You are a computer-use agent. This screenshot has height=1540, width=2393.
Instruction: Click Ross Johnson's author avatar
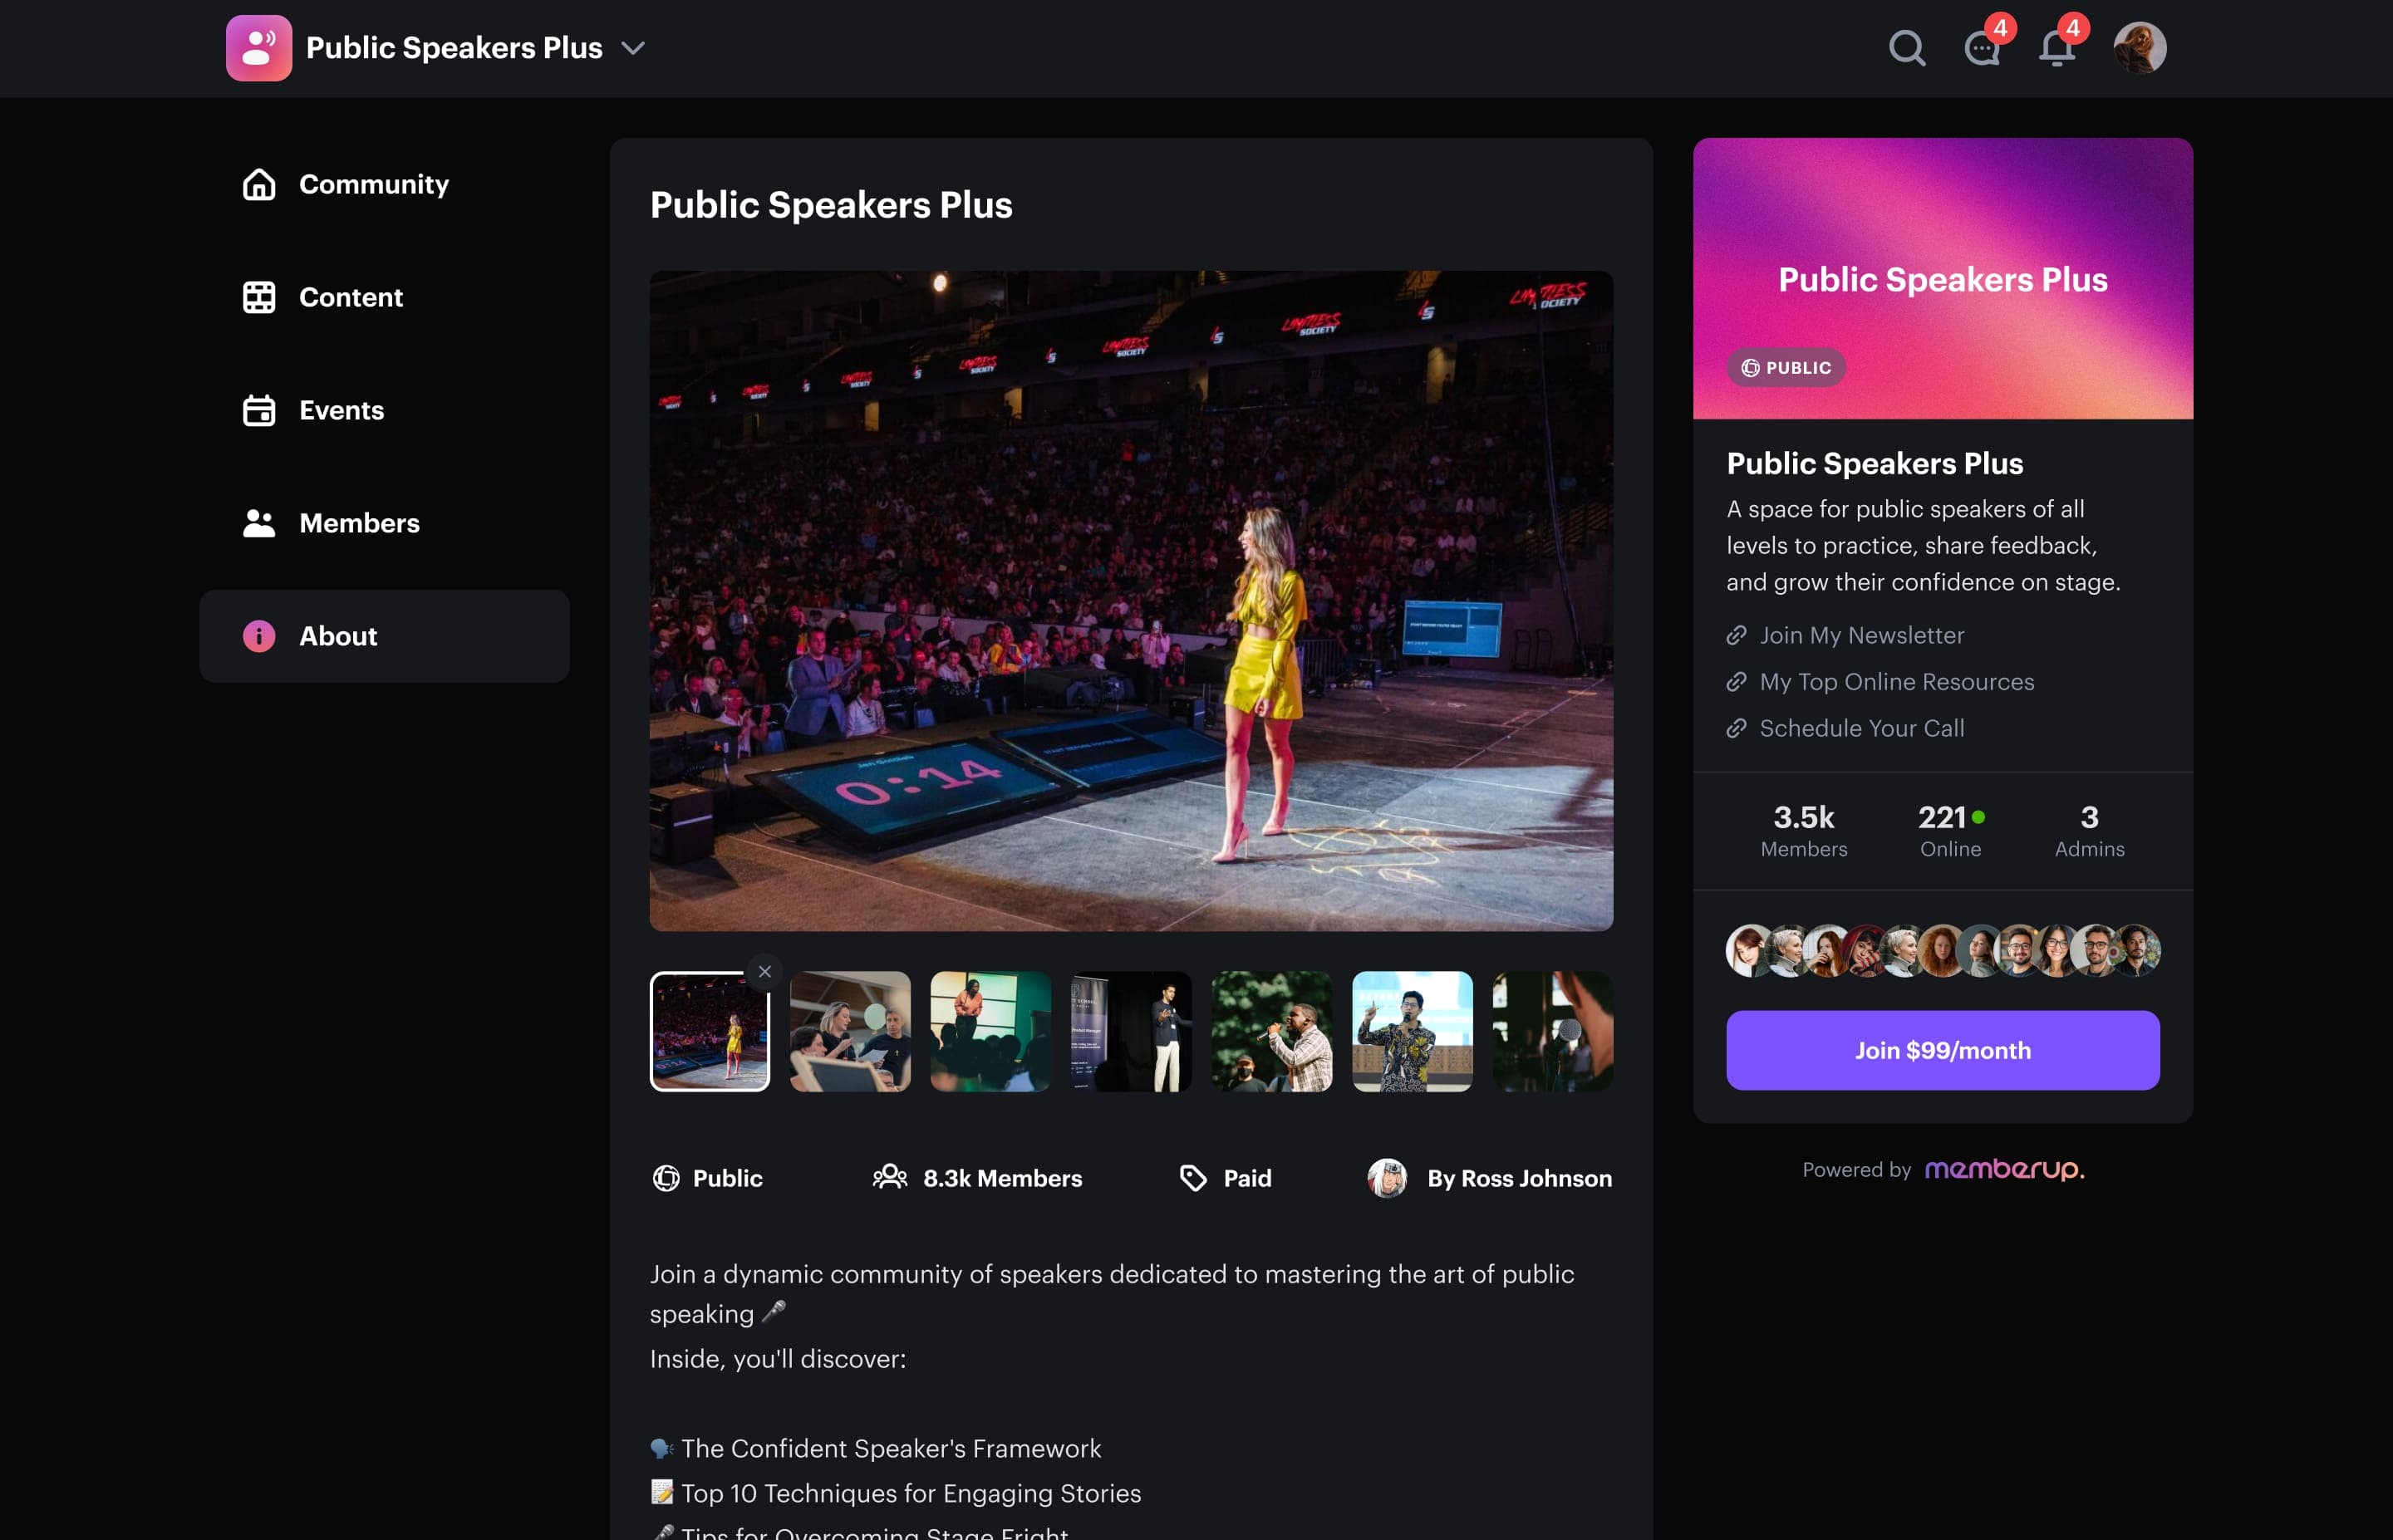pos(1387,1178)
